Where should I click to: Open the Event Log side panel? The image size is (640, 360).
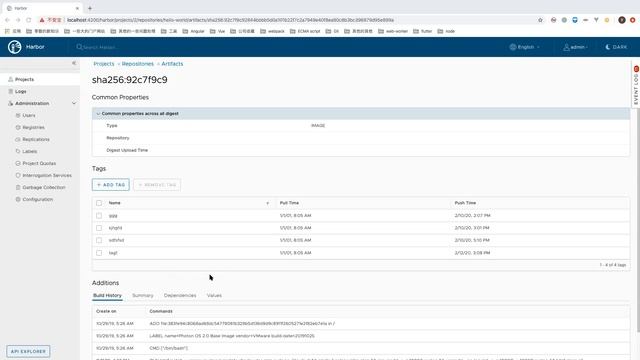pyautogui.click(x=636, y=85)
